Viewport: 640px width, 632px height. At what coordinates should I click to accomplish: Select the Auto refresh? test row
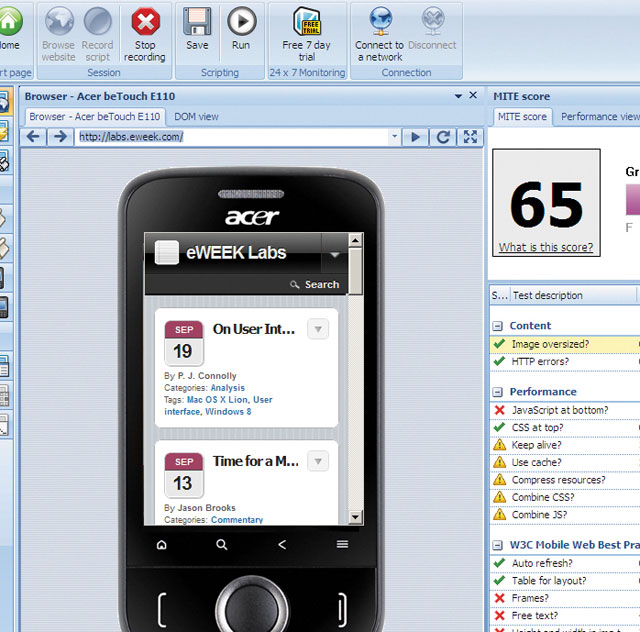pos(565,563)
